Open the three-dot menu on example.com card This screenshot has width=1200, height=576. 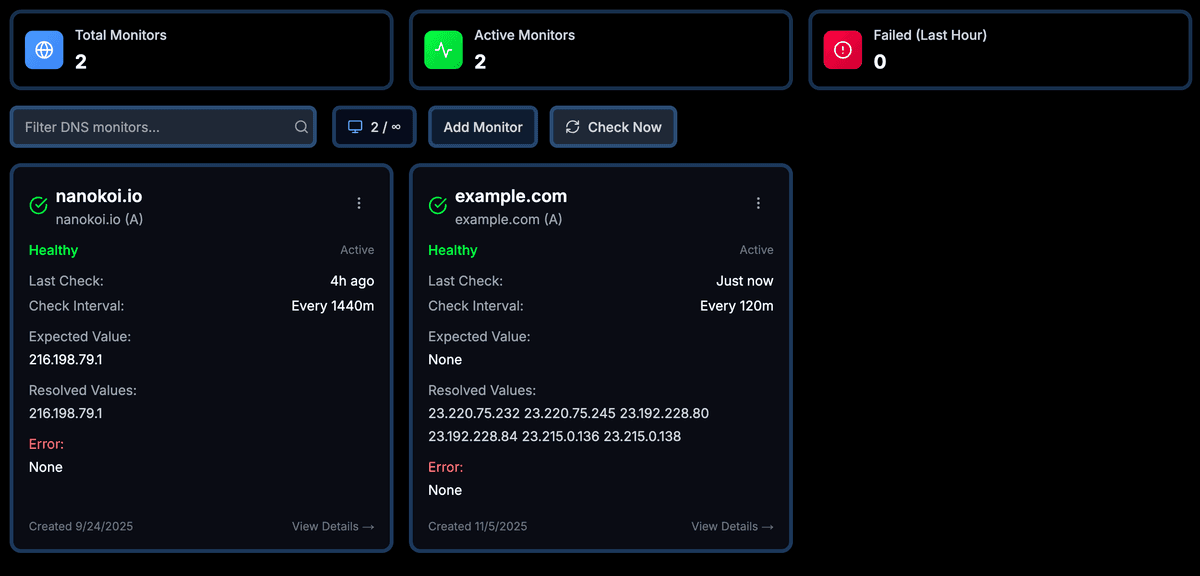pyautogui.click(x=758, y=203)
